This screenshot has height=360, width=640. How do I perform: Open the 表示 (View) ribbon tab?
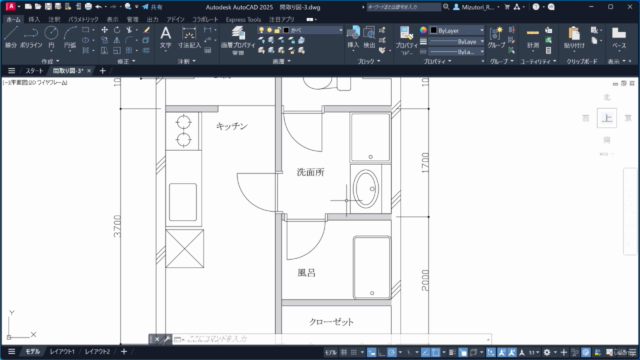112,19
